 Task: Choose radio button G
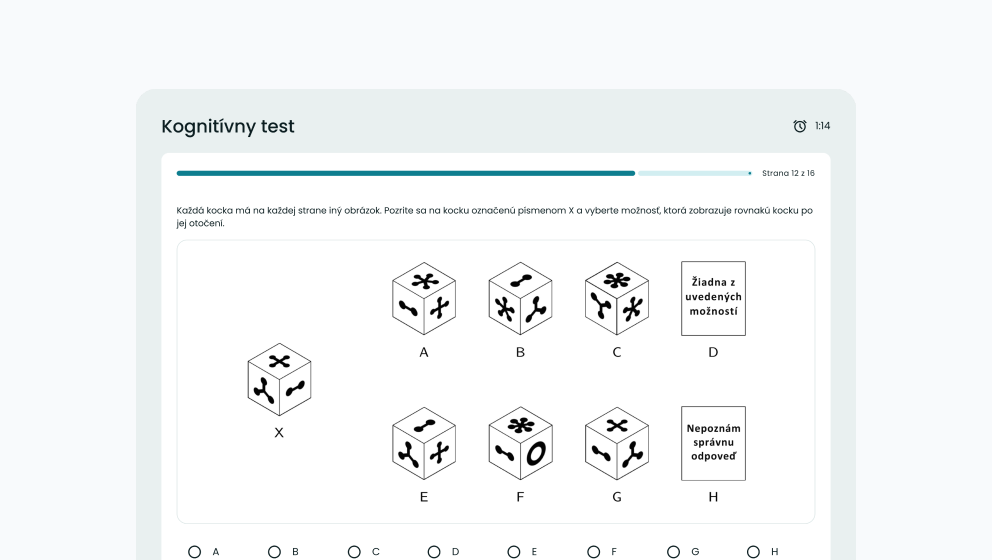click(x=673, y=552)
